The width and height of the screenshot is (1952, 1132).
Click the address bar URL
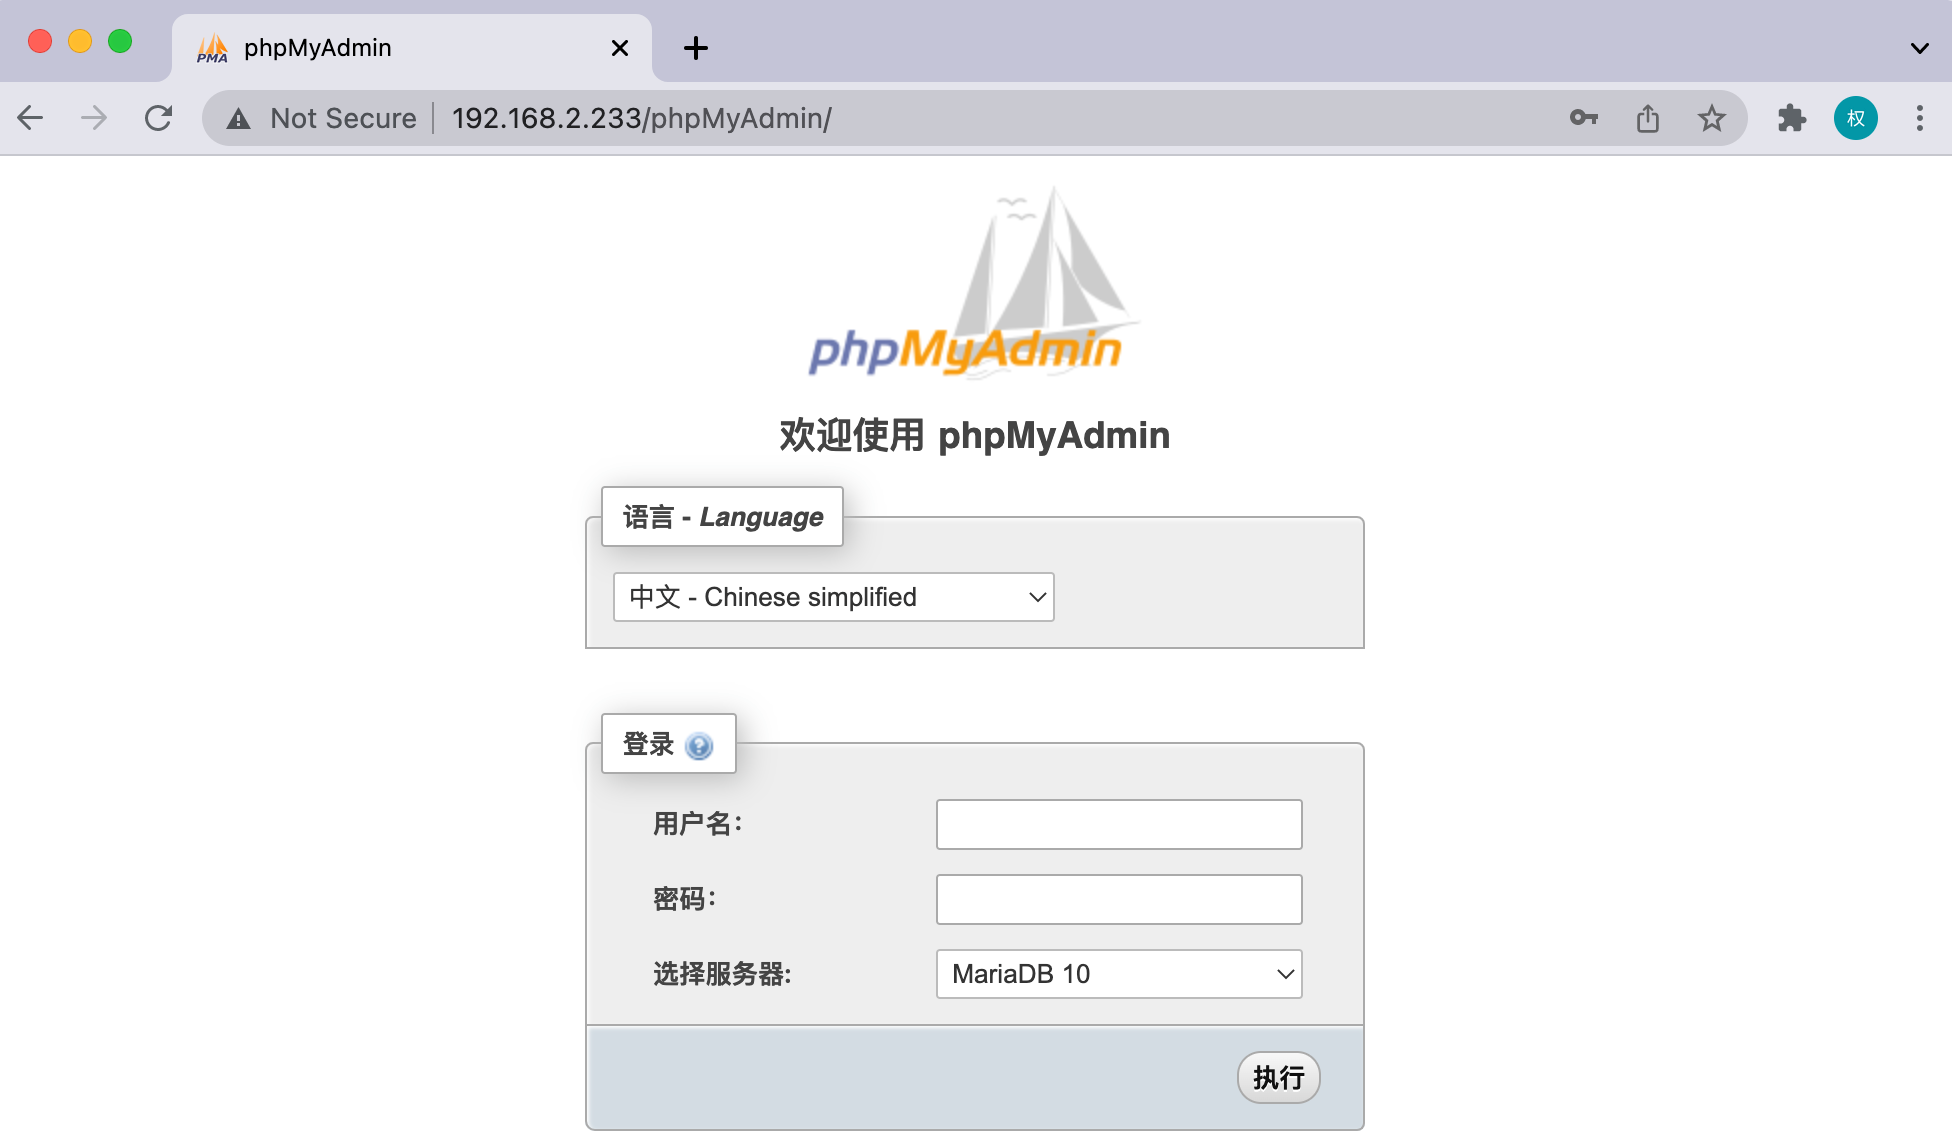[x=642, y=118]
